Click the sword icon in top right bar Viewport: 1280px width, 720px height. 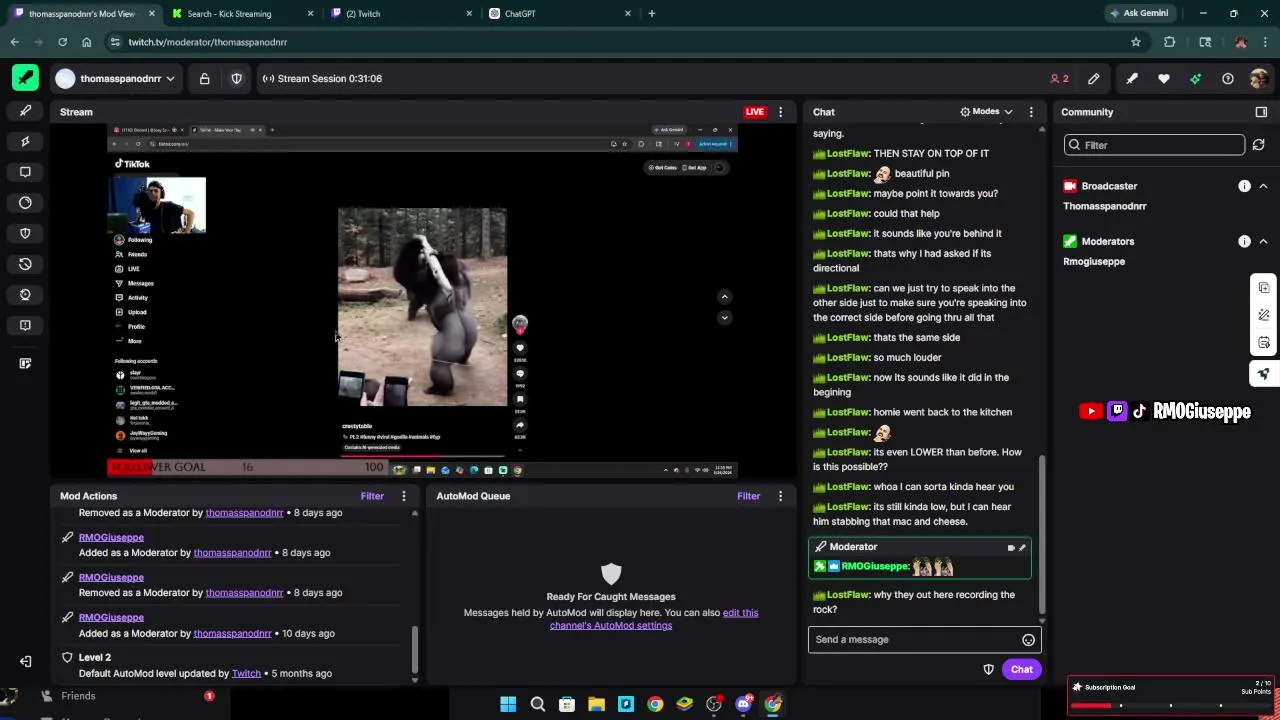(1132, 78)
